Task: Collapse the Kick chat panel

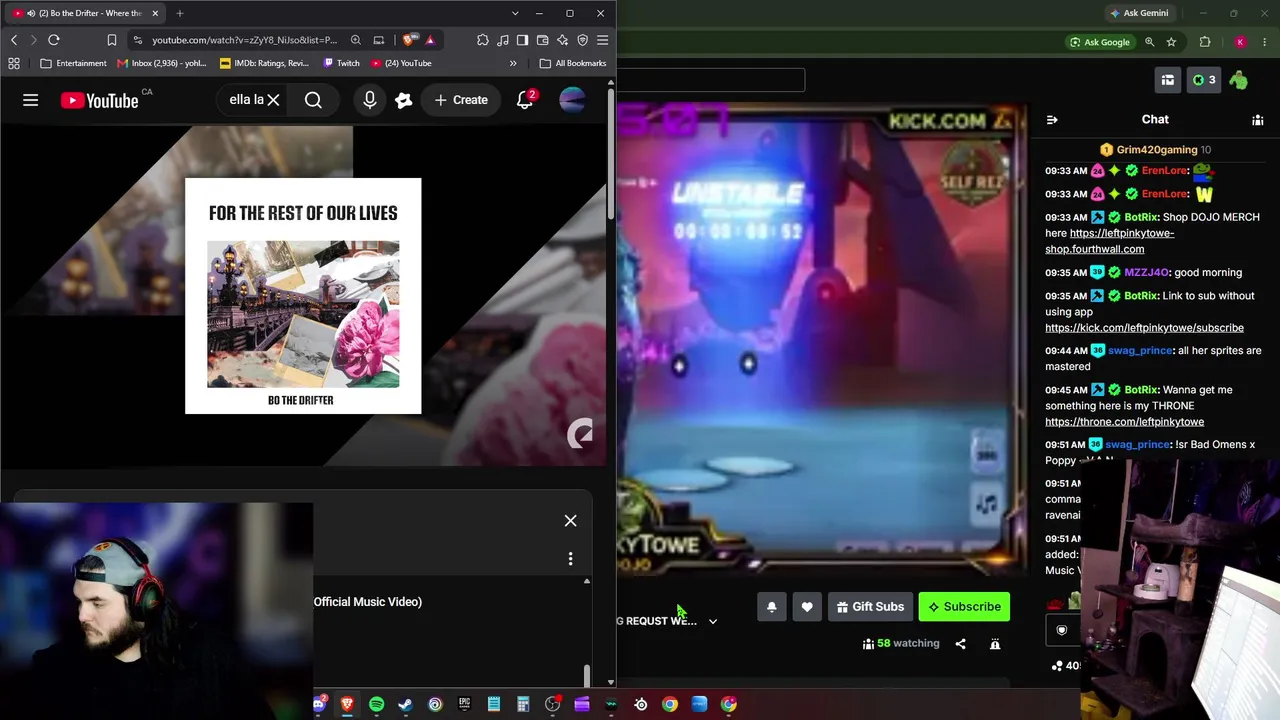Action: click(x=1052, y=120)
